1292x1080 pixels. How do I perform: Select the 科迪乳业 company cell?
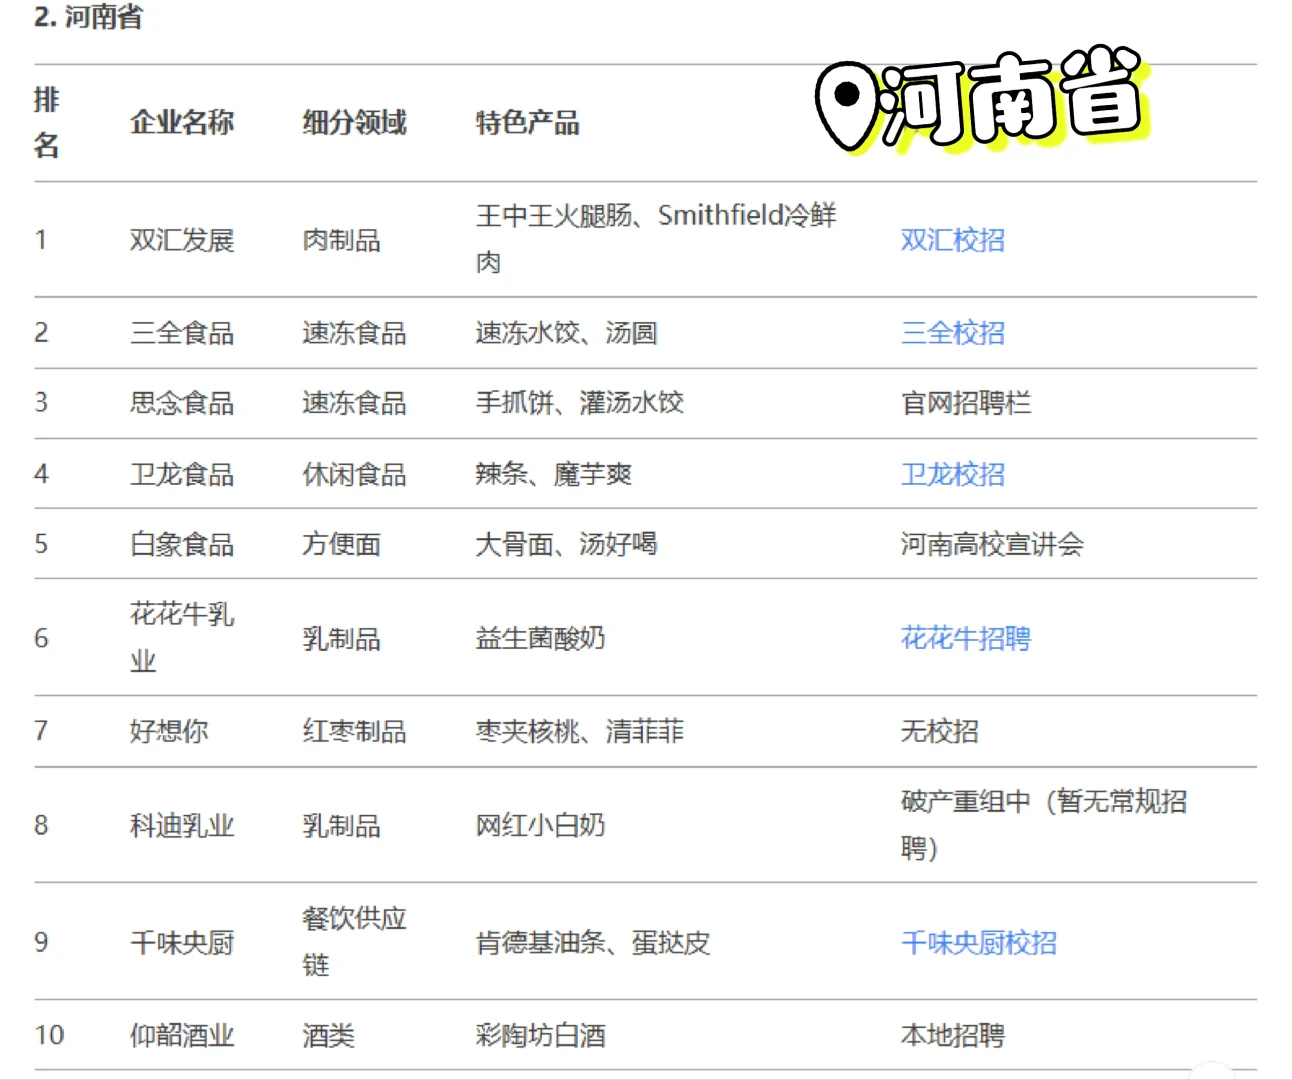(182, 825)
